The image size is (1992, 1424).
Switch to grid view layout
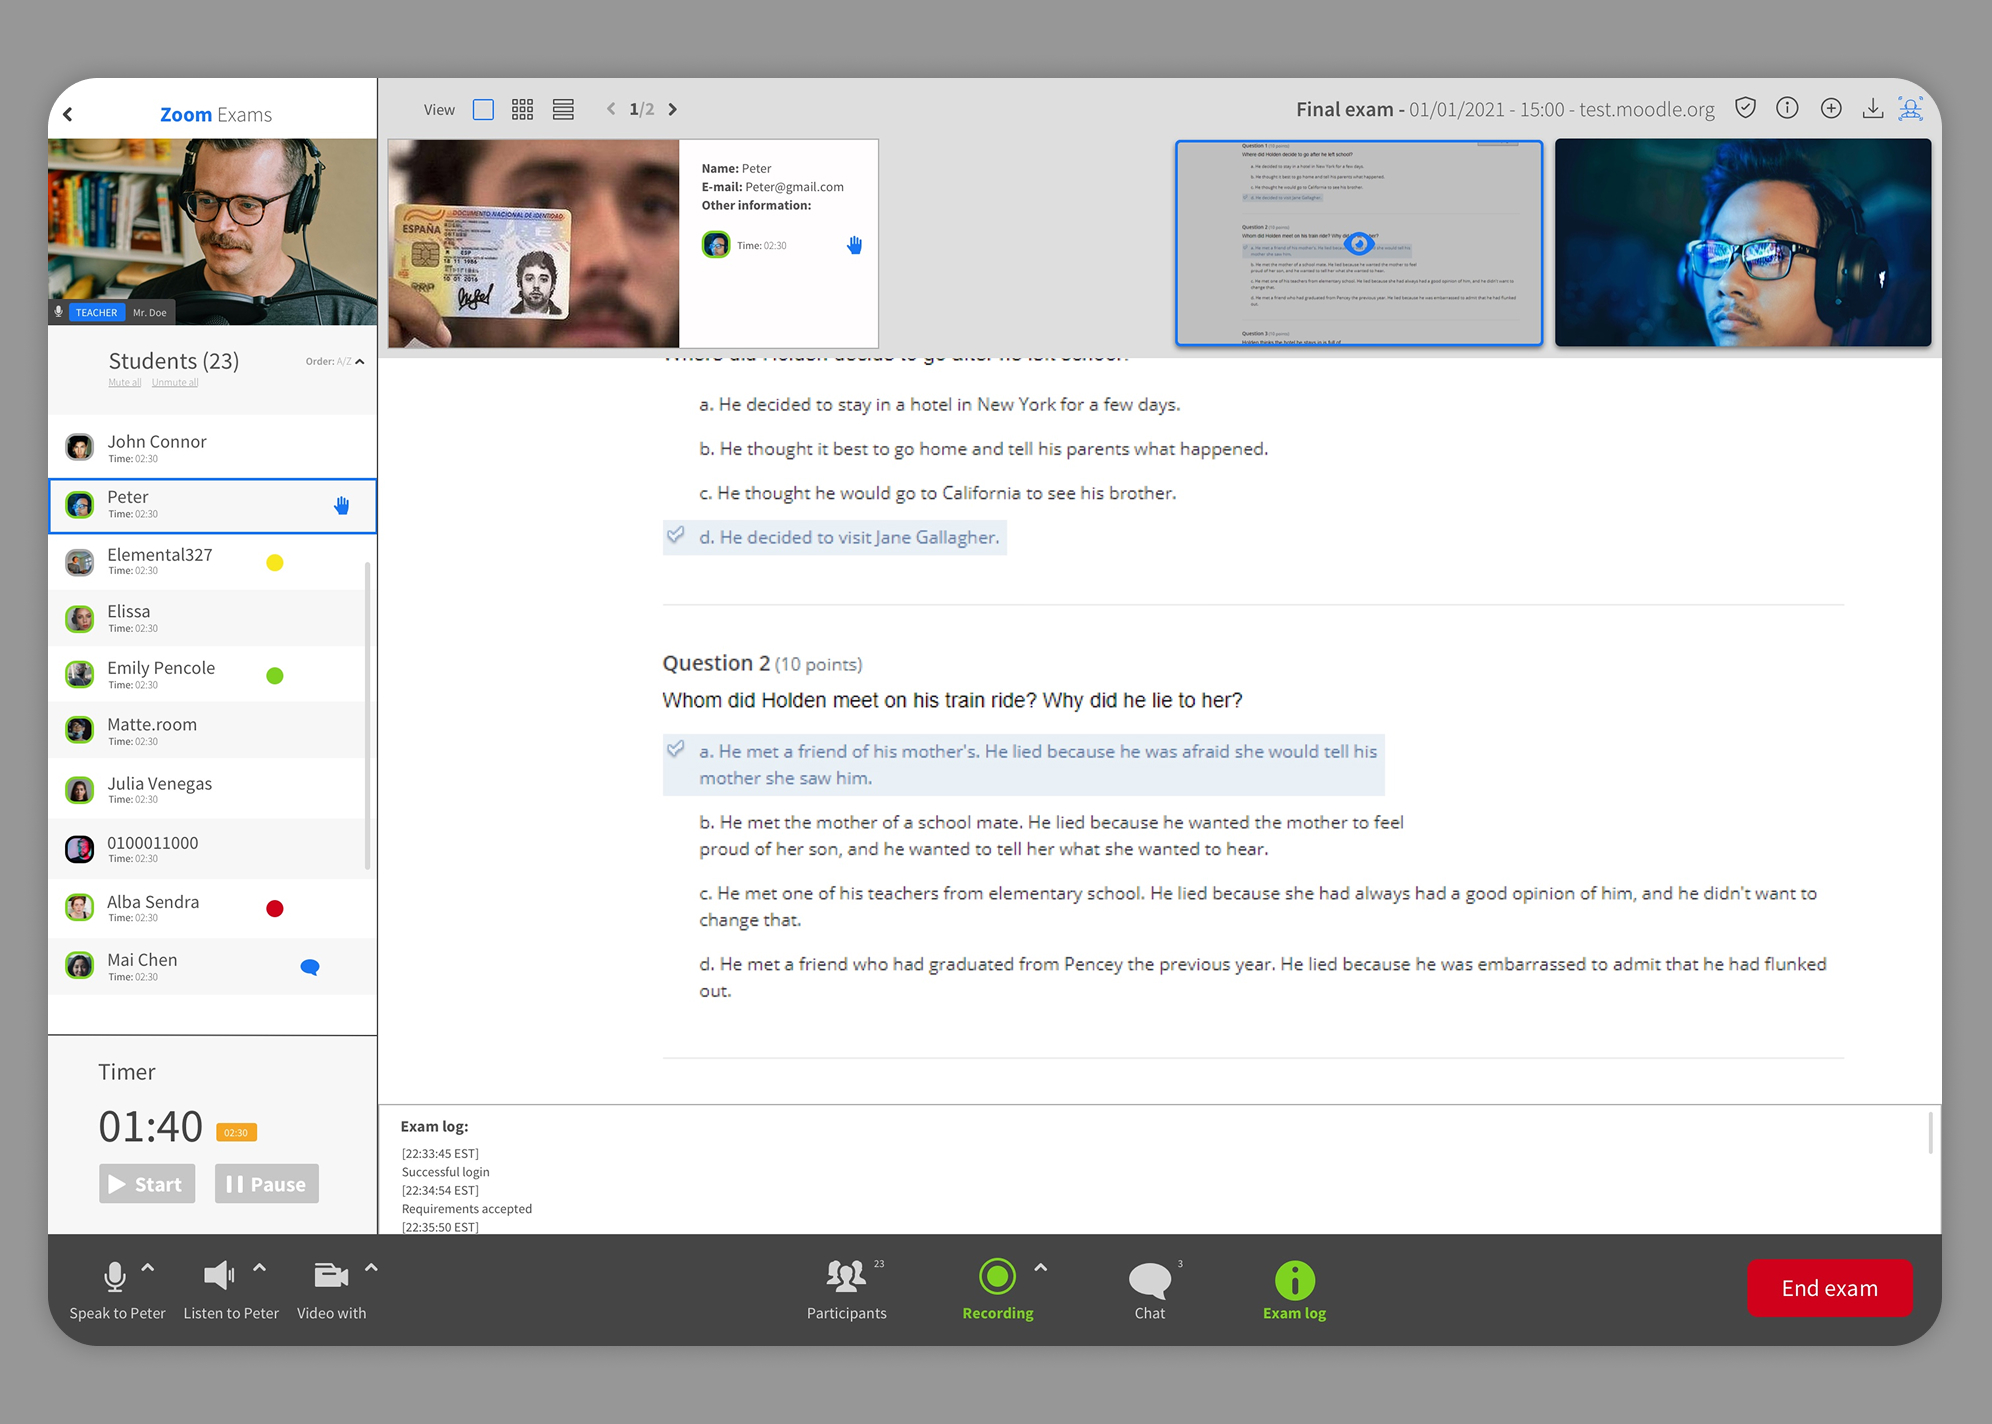522,109
